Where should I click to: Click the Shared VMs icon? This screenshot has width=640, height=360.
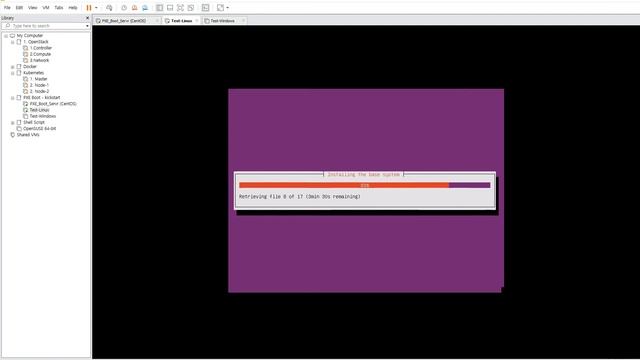[13, 135]
